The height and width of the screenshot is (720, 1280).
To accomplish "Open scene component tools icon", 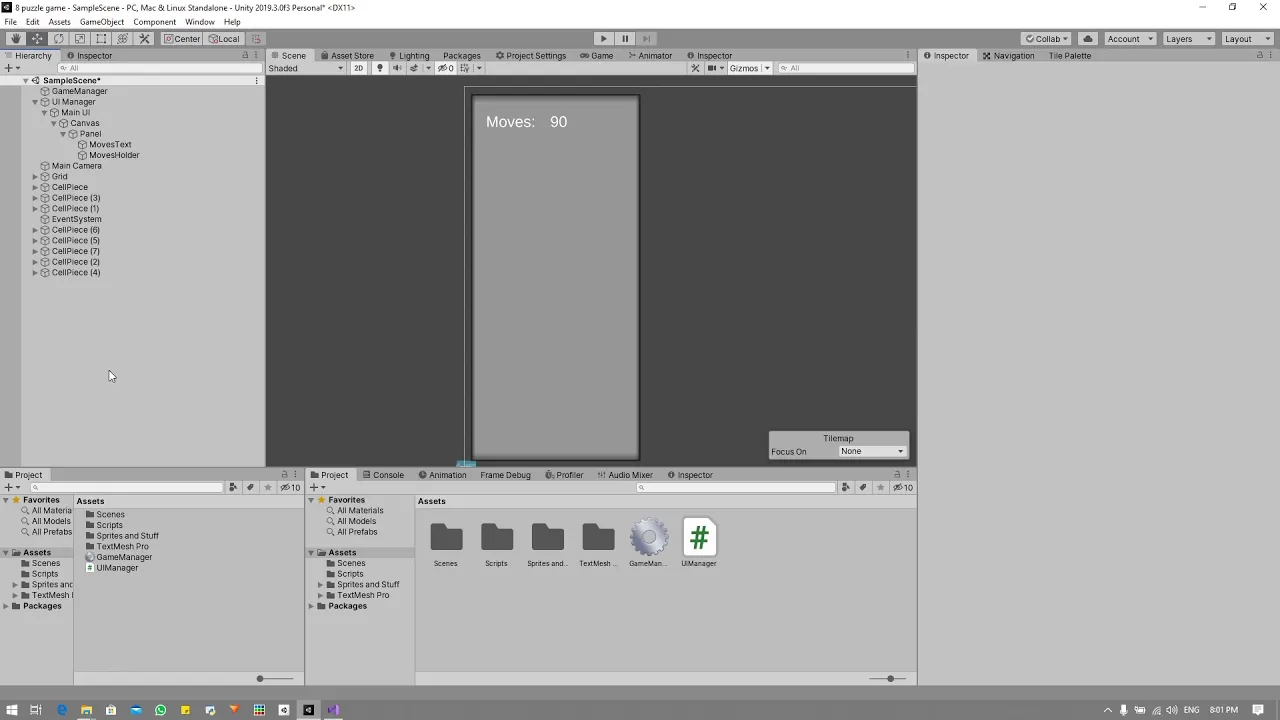I will pyautogui.click(x=695, y=68).
